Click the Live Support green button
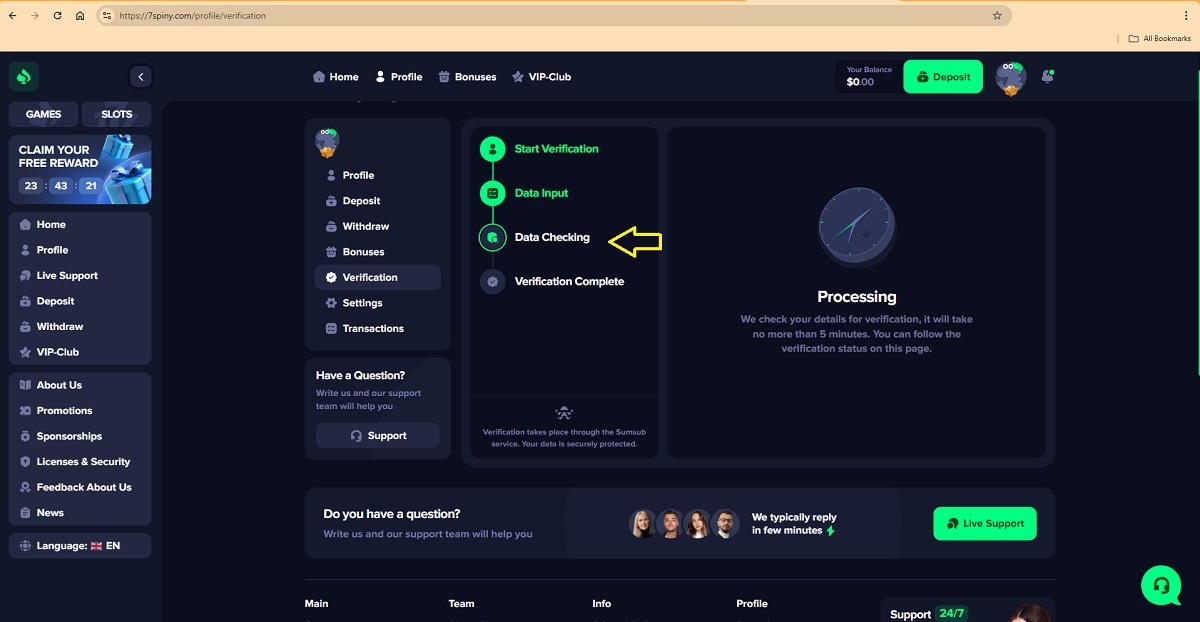This screenshot has height=622, width=1200. point(985,523)
